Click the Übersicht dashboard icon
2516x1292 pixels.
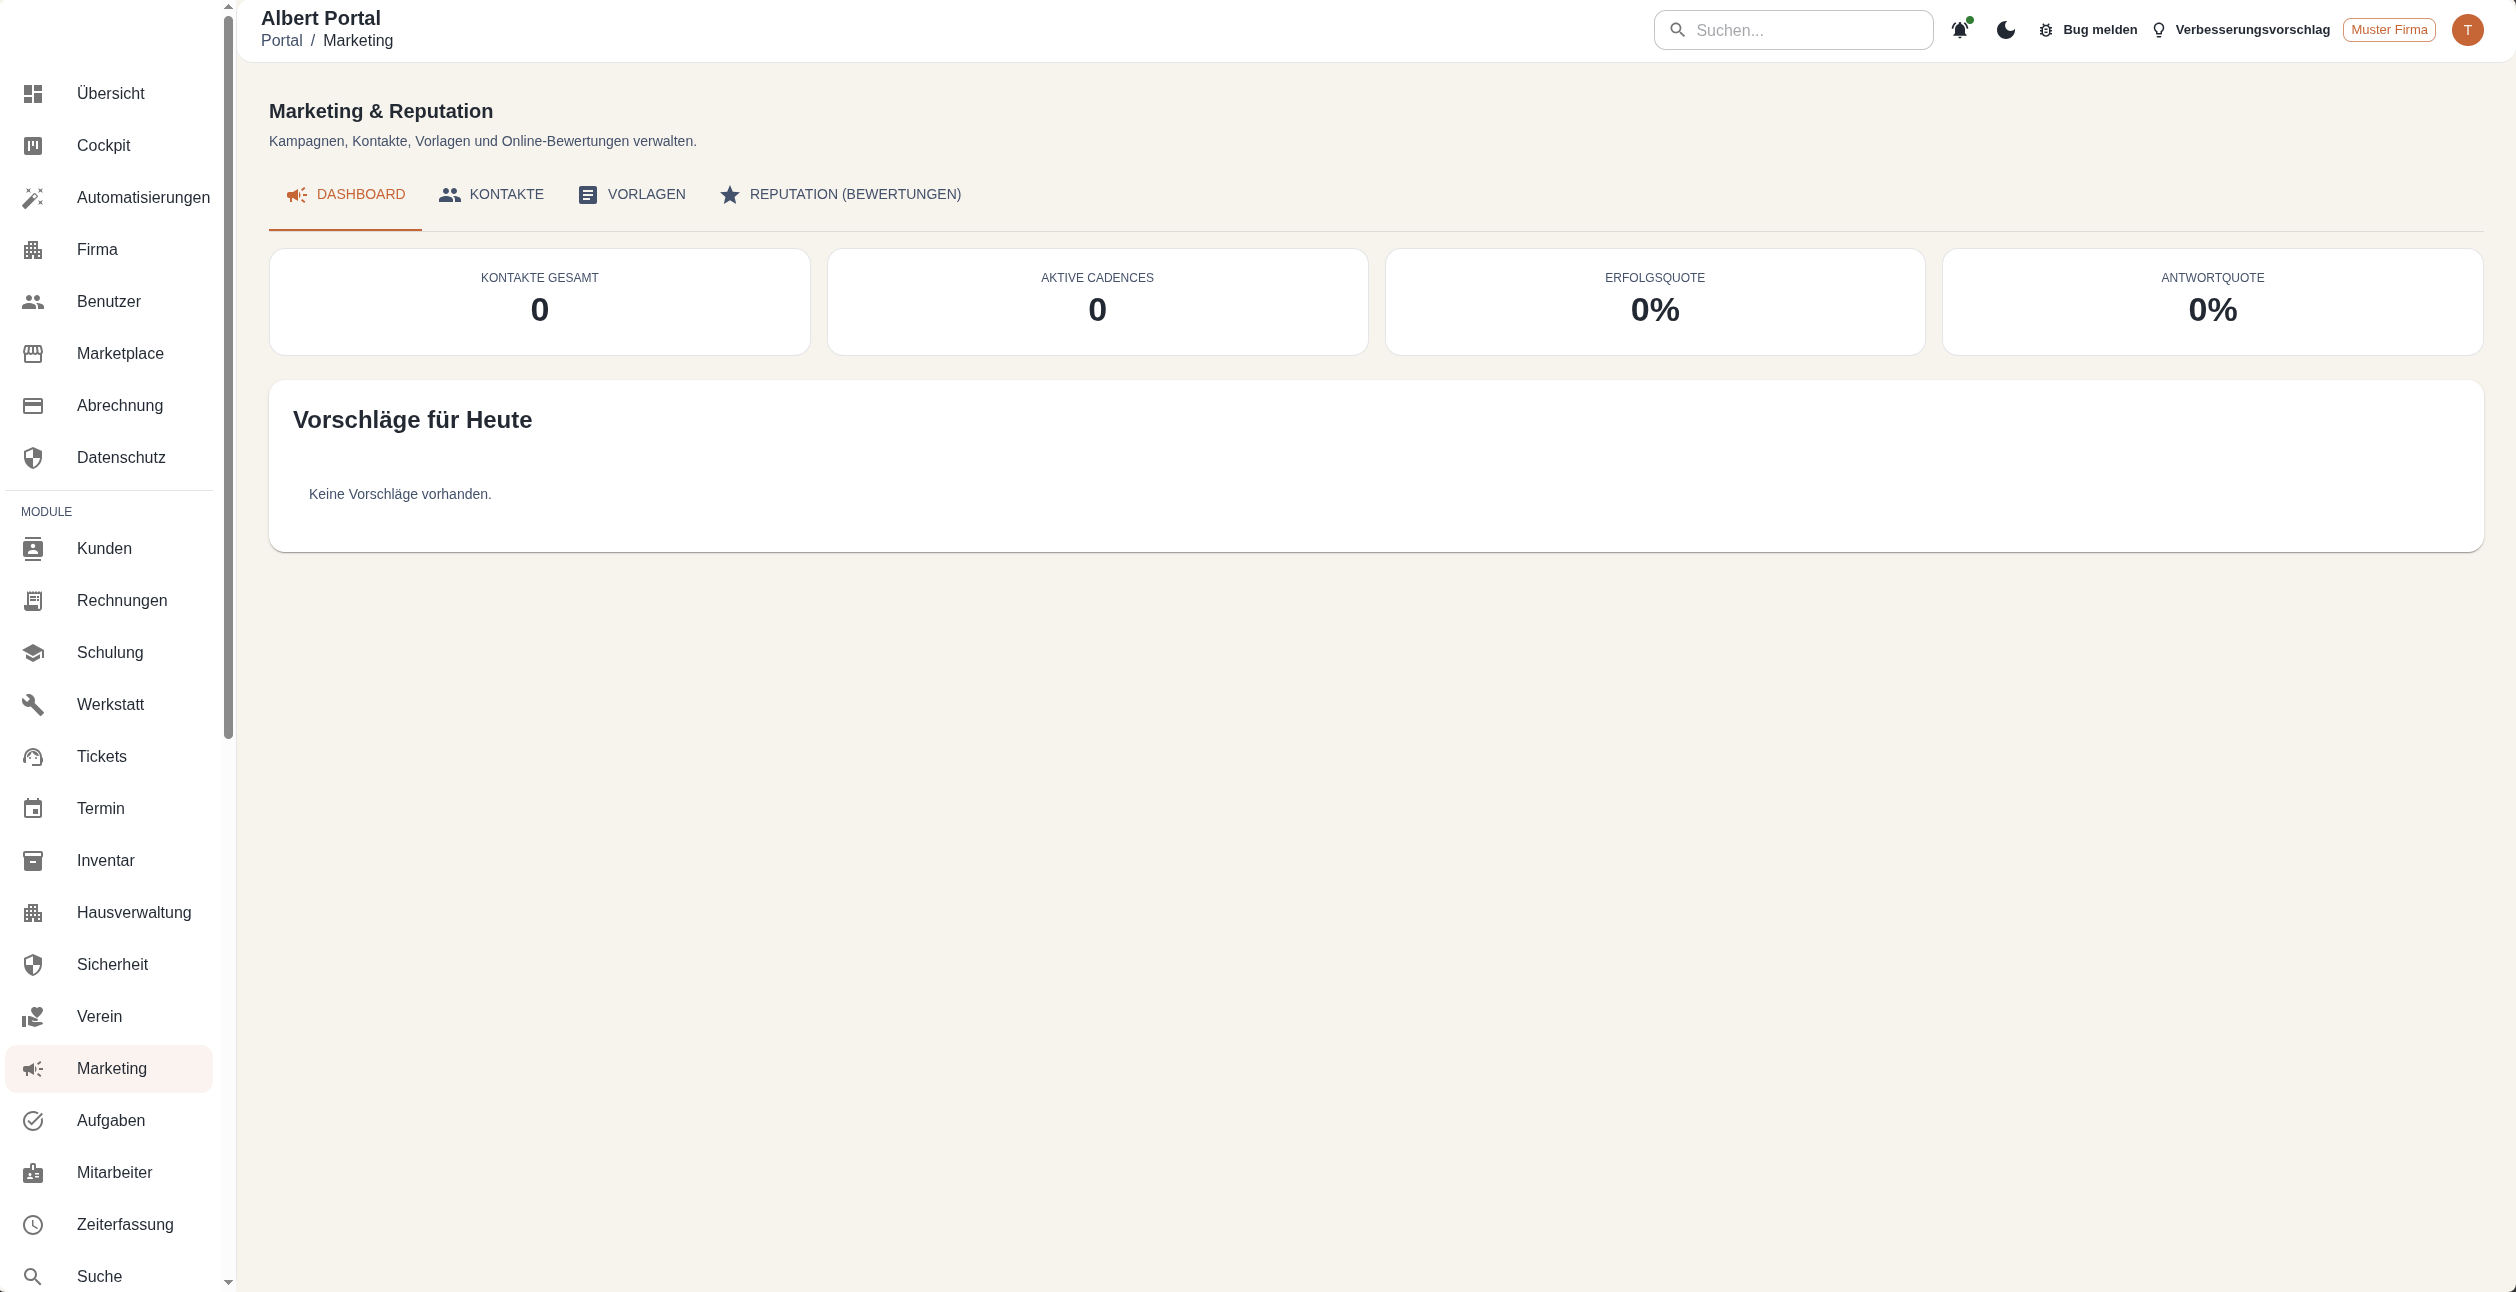(x=33, y=94)
